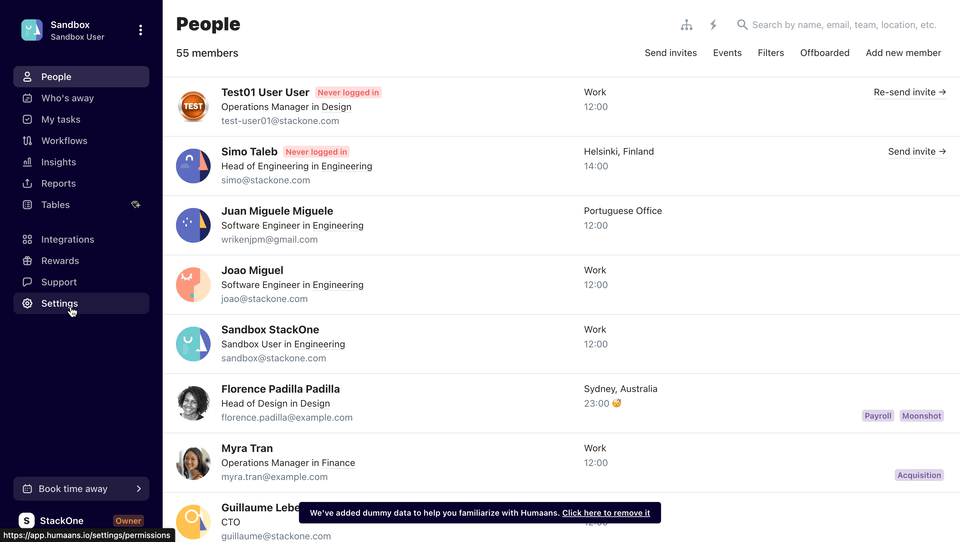Click the Reports upload icon
The image size is (960, 542).
[27, 184]
